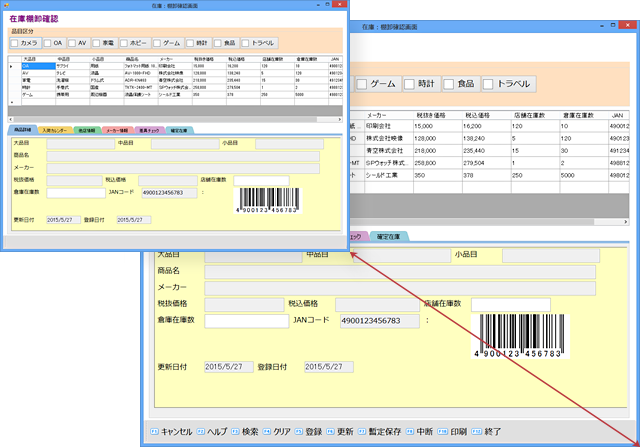Enable 時計 checkbox in the small front window

point(190,43)
